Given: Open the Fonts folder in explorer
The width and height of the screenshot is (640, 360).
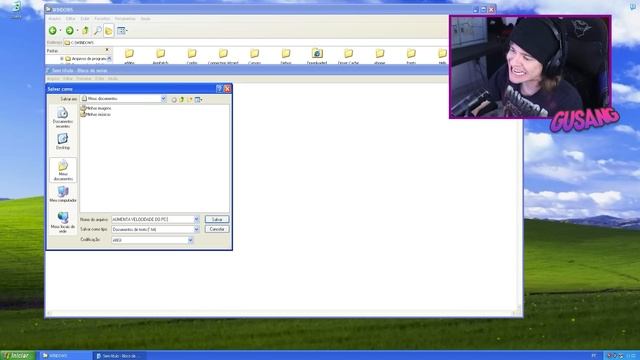Looking at the screenshot, I should (x=411, y=56).
